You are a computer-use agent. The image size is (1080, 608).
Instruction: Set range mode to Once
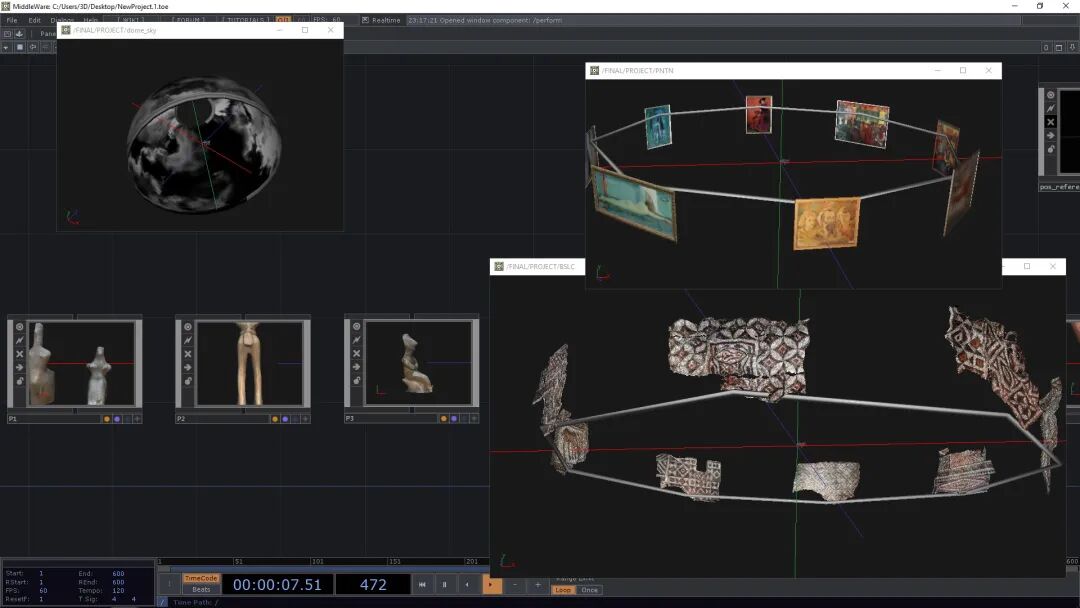pos(590,590)
